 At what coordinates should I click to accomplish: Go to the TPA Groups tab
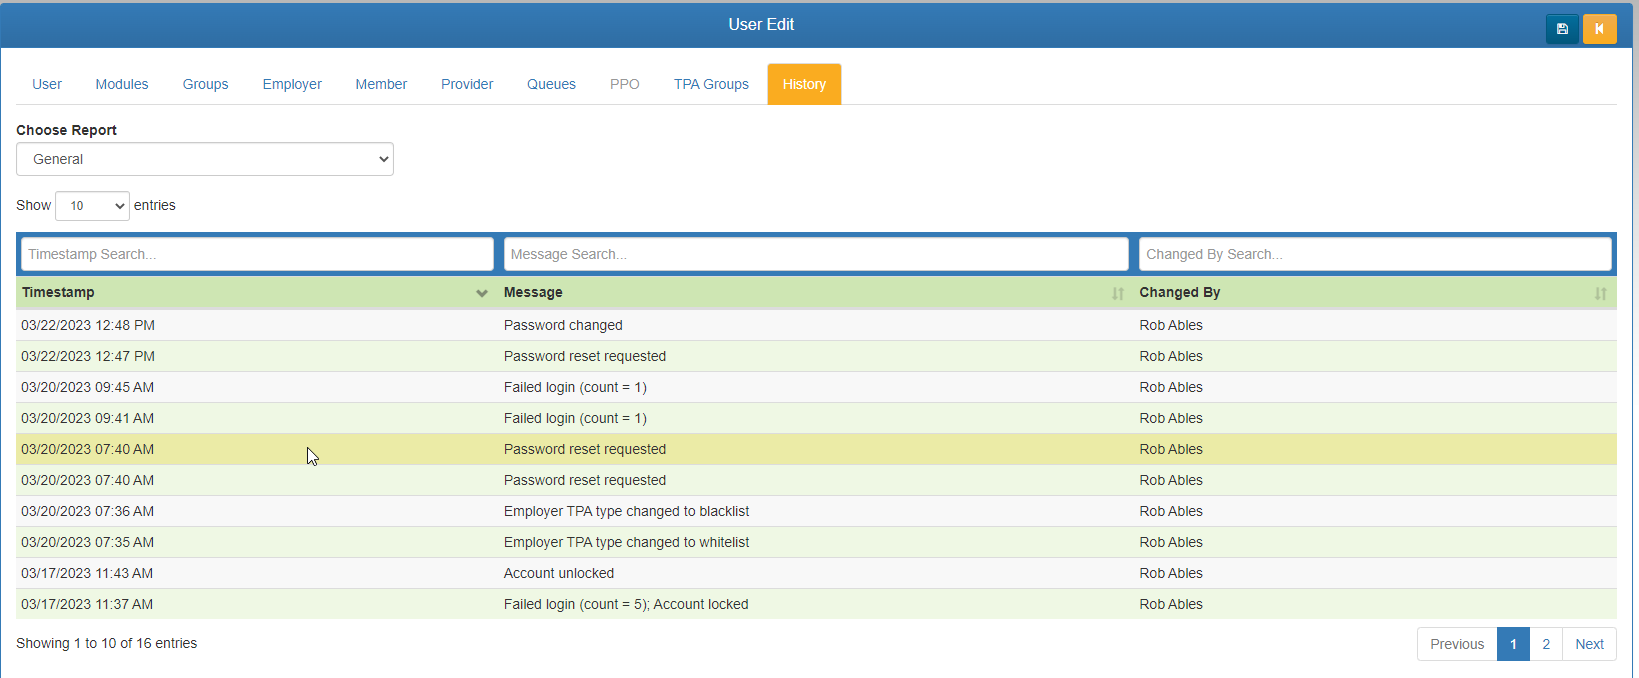coord(711,84)
